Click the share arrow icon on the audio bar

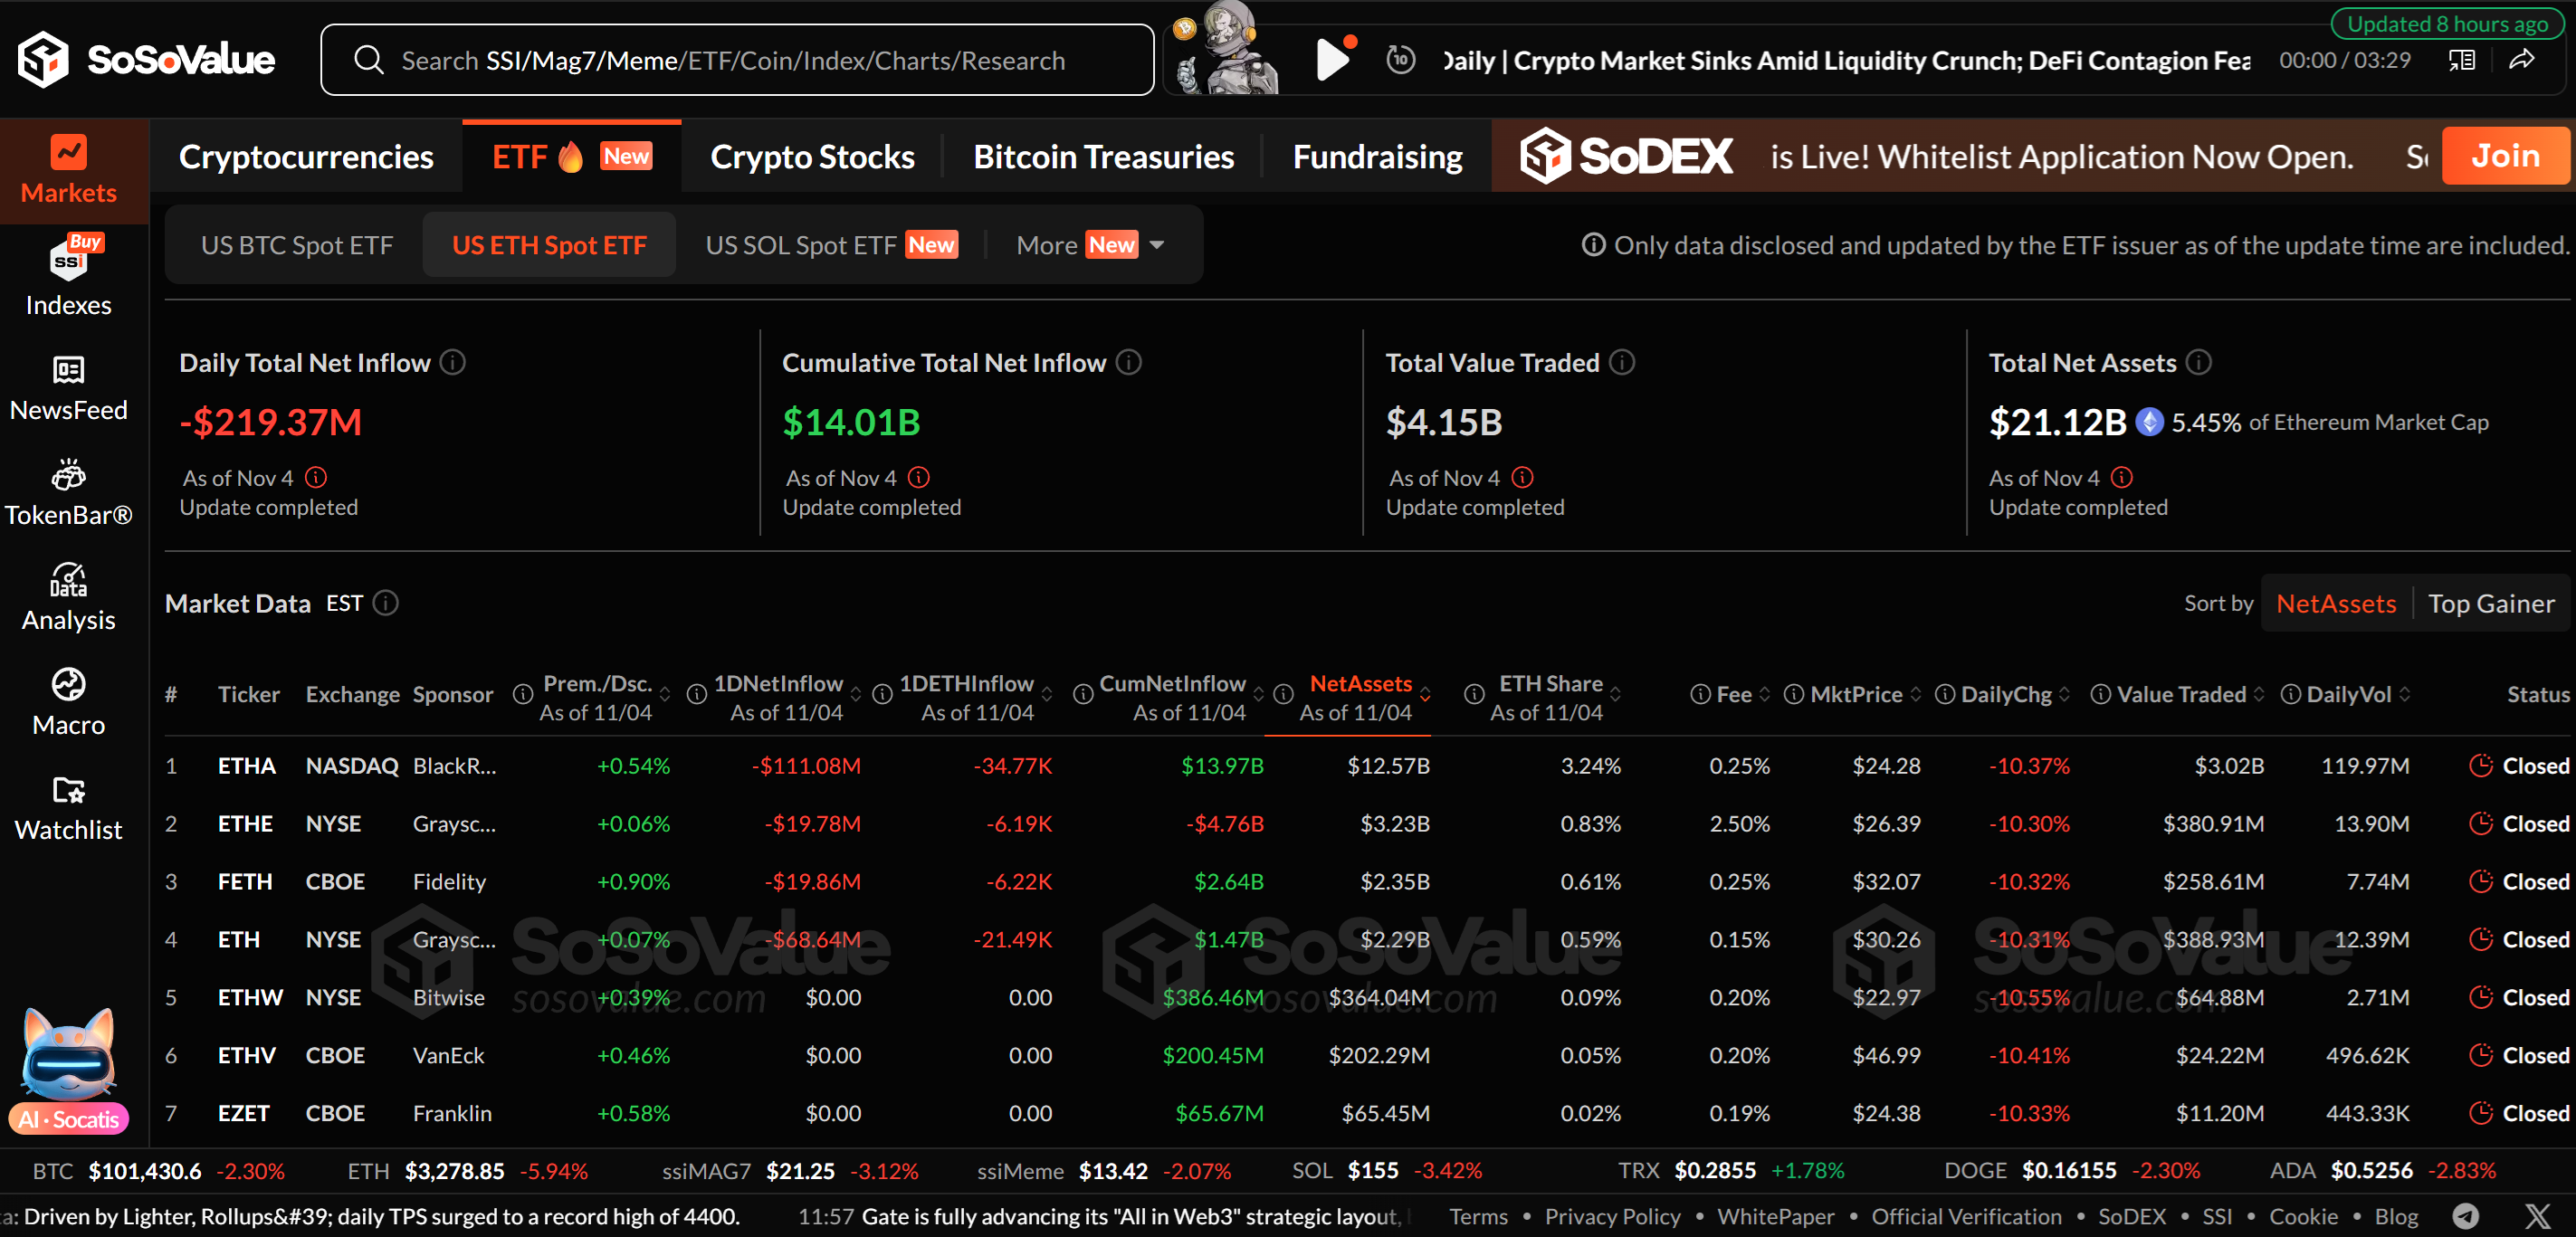[2521, 60]
